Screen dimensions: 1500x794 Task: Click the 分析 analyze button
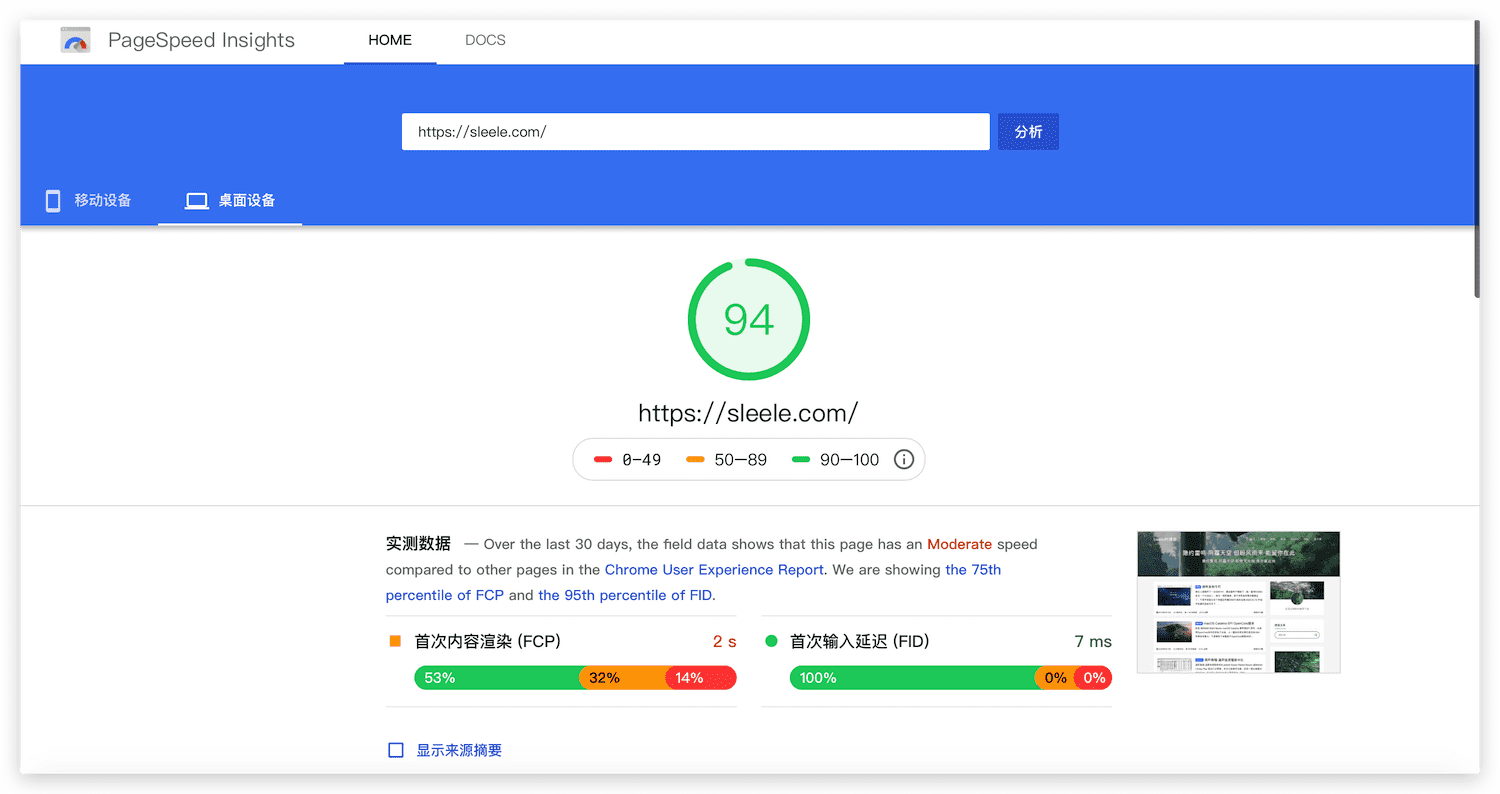1028,132
